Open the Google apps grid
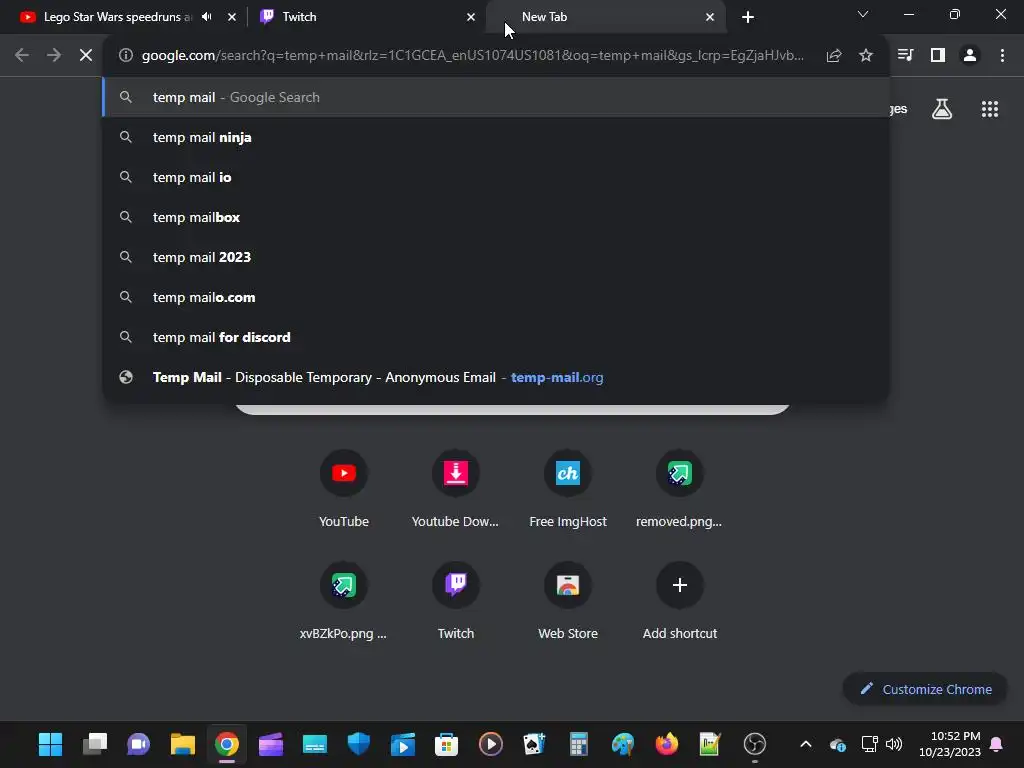The image size is (1024, 768). pos(990,109)
